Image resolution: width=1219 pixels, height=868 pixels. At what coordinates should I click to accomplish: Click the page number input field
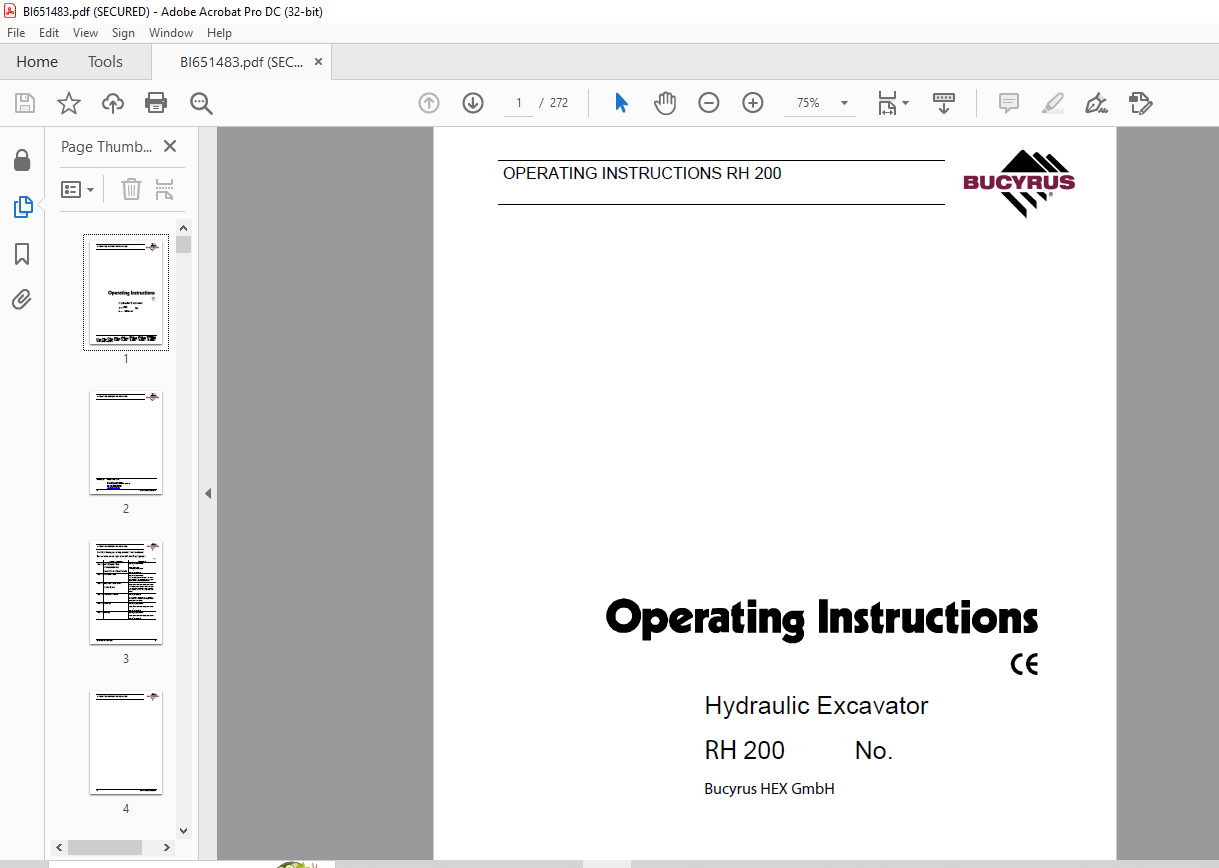click(x=519, y=103)
